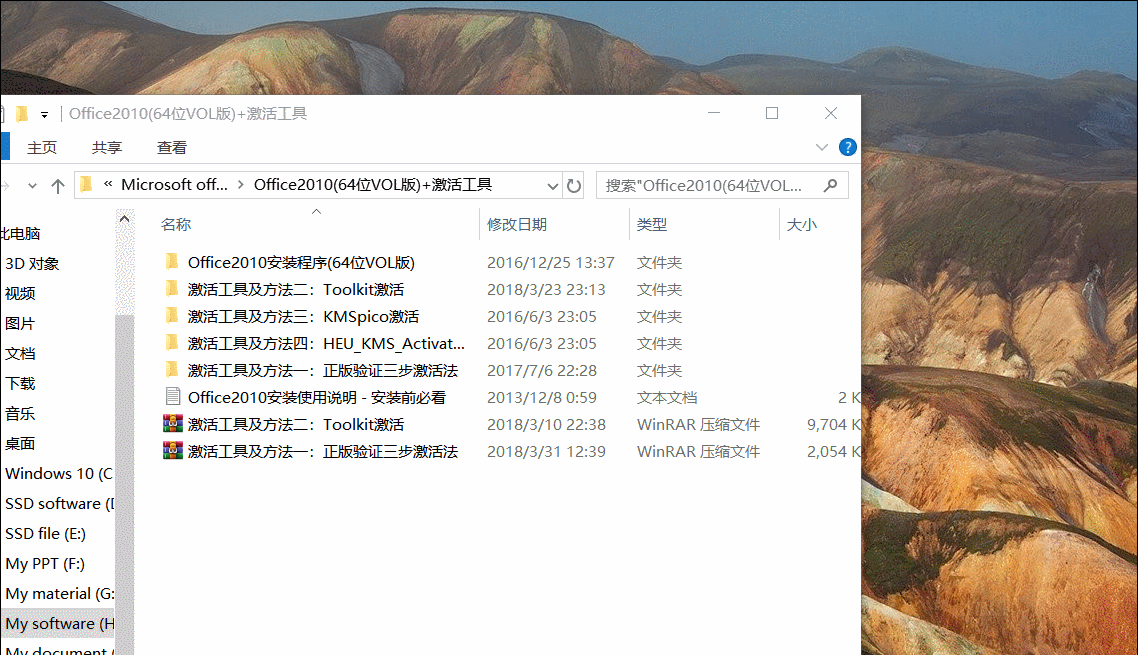Select 下载 in navigation pane
1138x655 pixels.
pyautogui.click(x=20, y=383)
